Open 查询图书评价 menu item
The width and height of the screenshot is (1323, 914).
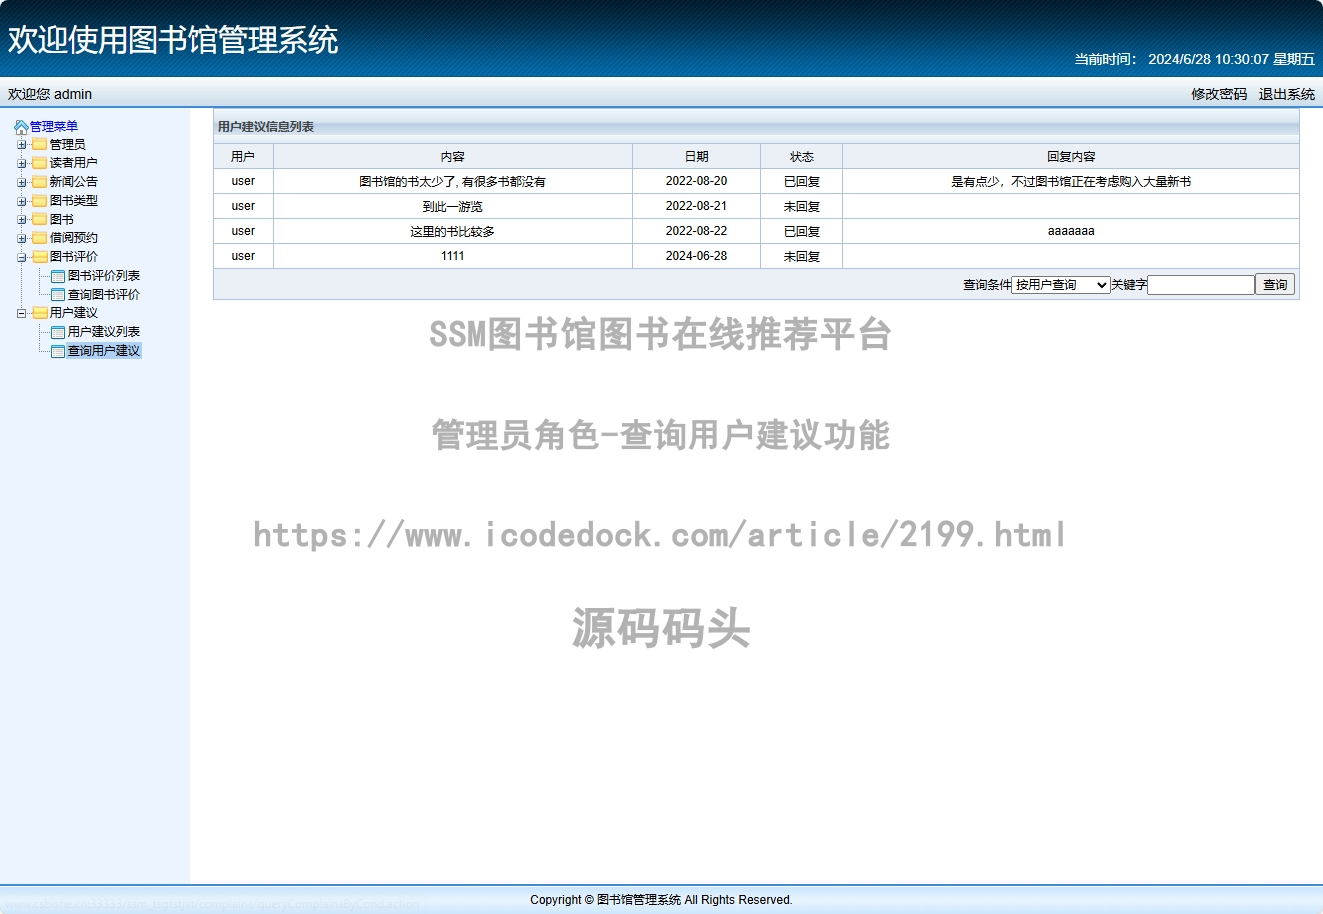point(104,295)
